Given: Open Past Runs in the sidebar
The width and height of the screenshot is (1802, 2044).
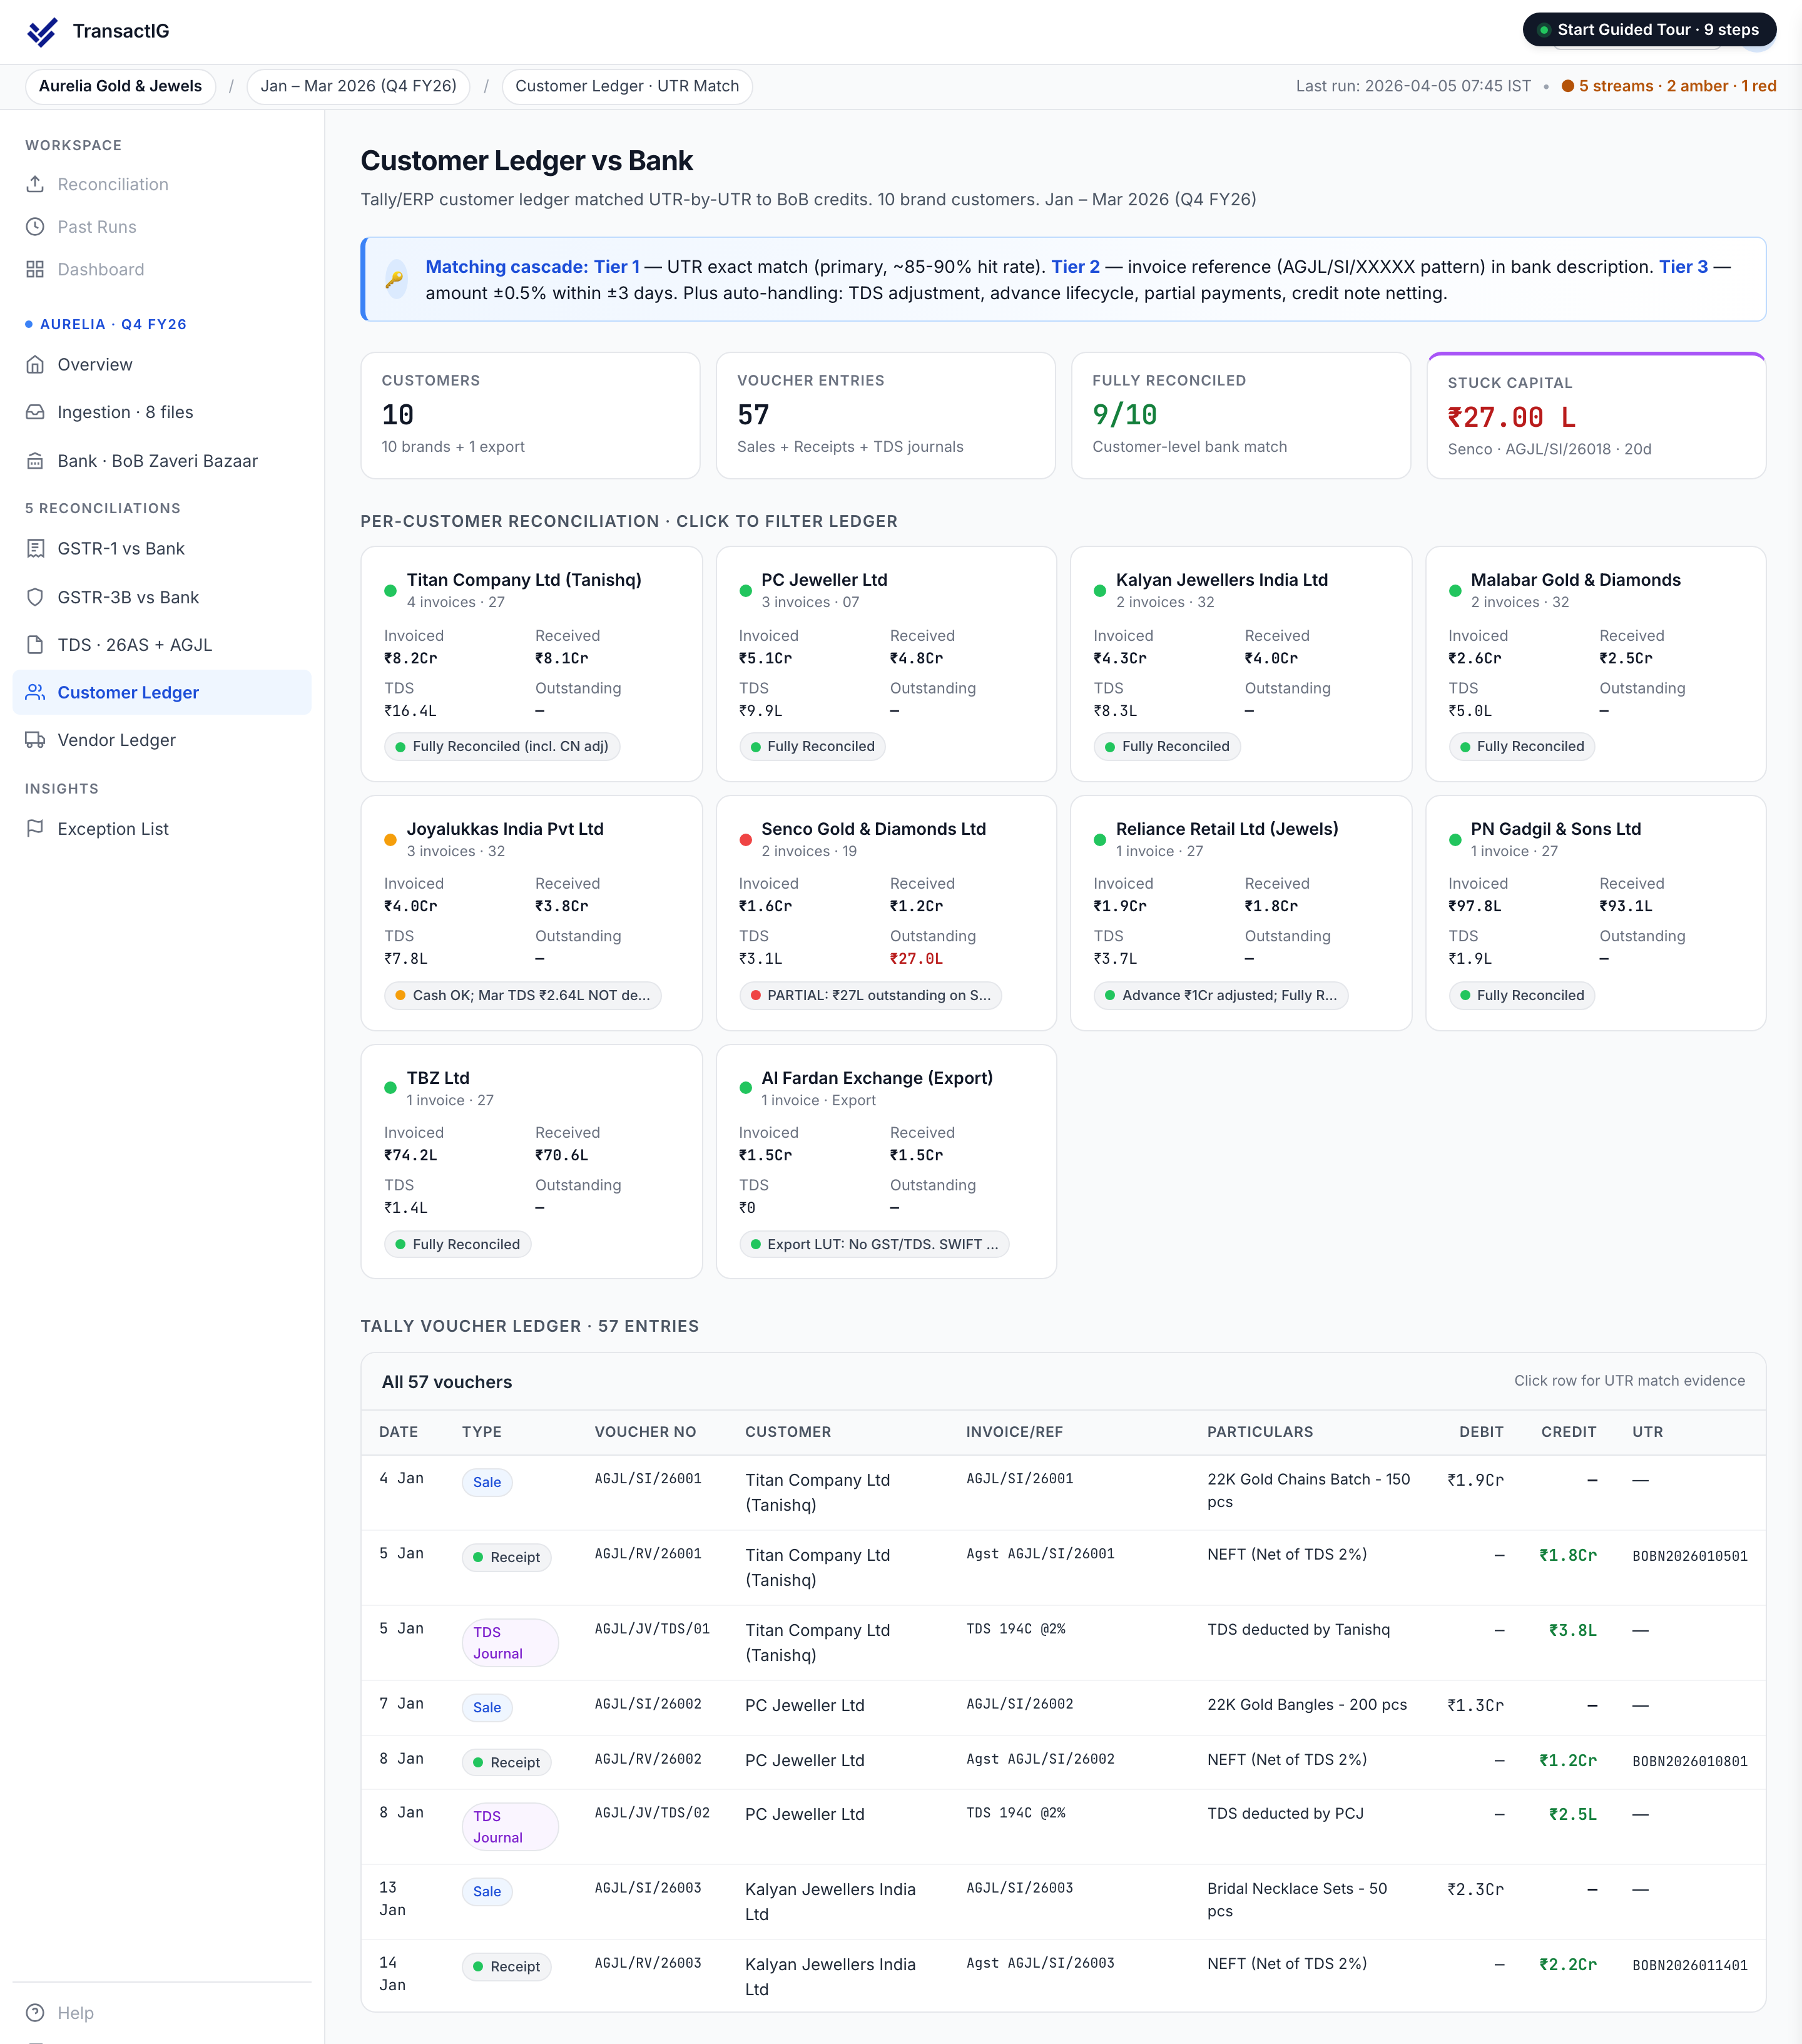Looking at the screenshot, I should tap(162, 227).
